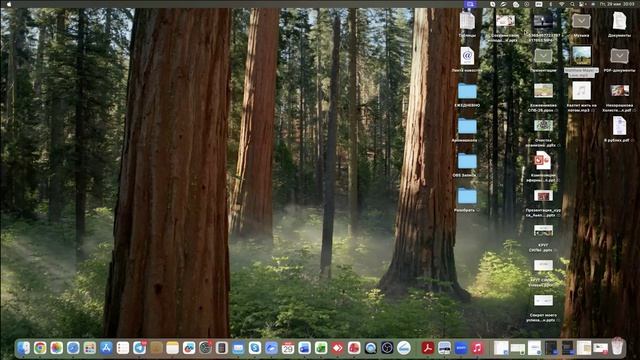Image resolution: width=640 pixels, height=360 pixels.
Task: Launch OBS Studio from the Dock
Action: [x=387, y=348]
